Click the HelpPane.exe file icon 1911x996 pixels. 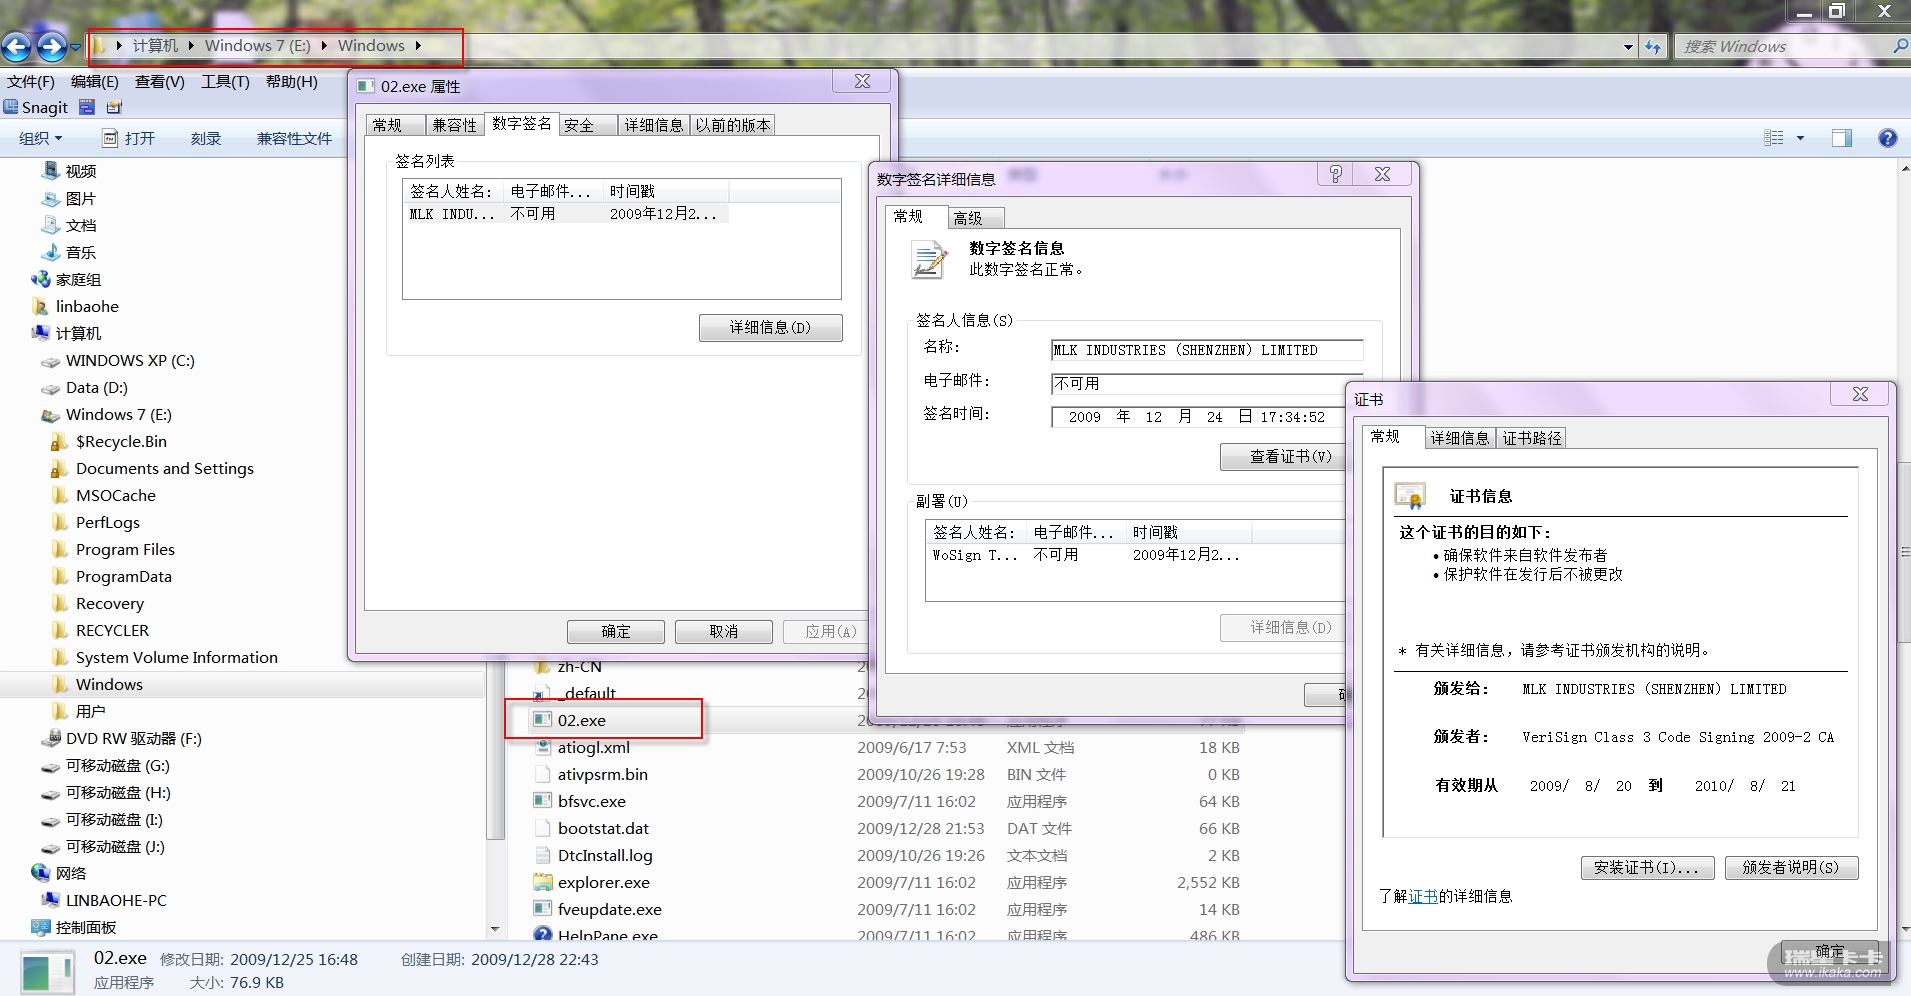pyautogui.click(x=543, y=935)
